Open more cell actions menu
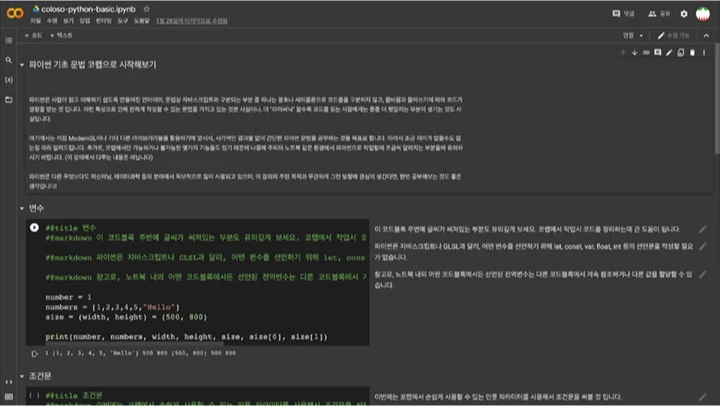Viewport: 720px width, 406px height. coord(703,53)
